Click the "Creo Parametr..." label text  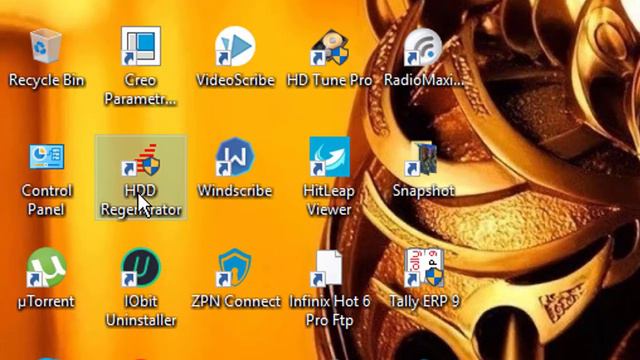140,90
